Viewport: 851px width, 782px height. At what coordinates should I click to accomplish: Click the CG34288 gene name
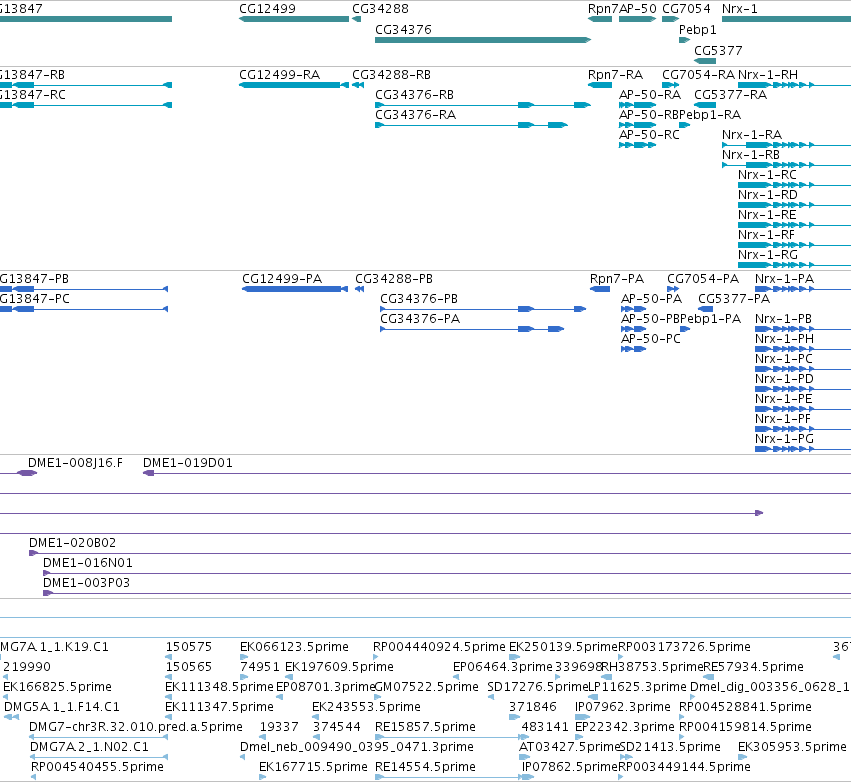(380, 9)
